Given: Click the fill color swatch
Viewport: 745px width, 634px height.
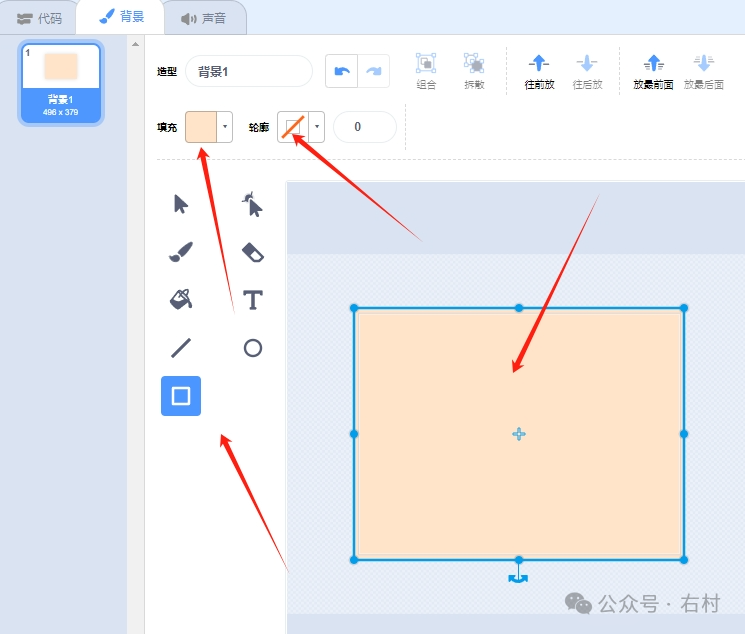Looking at the screenshot, I should (201, 127).
